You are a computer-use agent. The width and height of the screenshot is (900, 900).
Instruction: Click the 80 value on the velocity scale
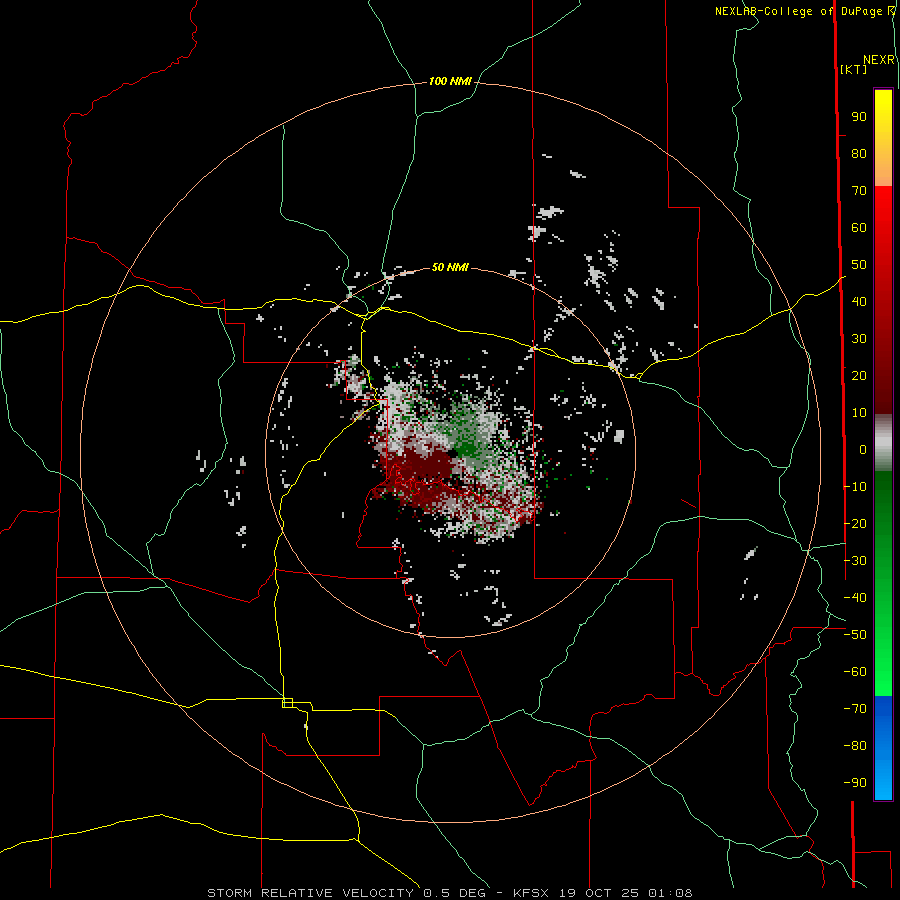click(859, 154)
